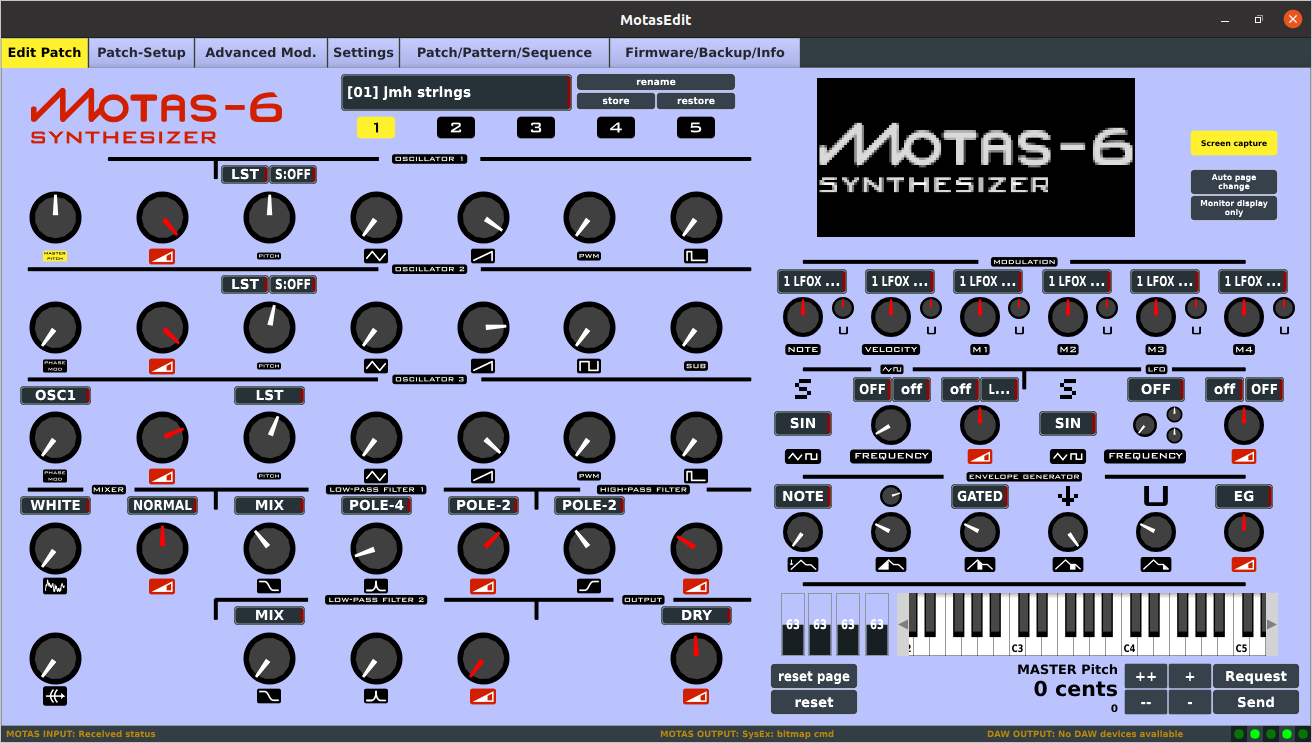Open the Firmware/Backup/Info tab

point(705,52)
